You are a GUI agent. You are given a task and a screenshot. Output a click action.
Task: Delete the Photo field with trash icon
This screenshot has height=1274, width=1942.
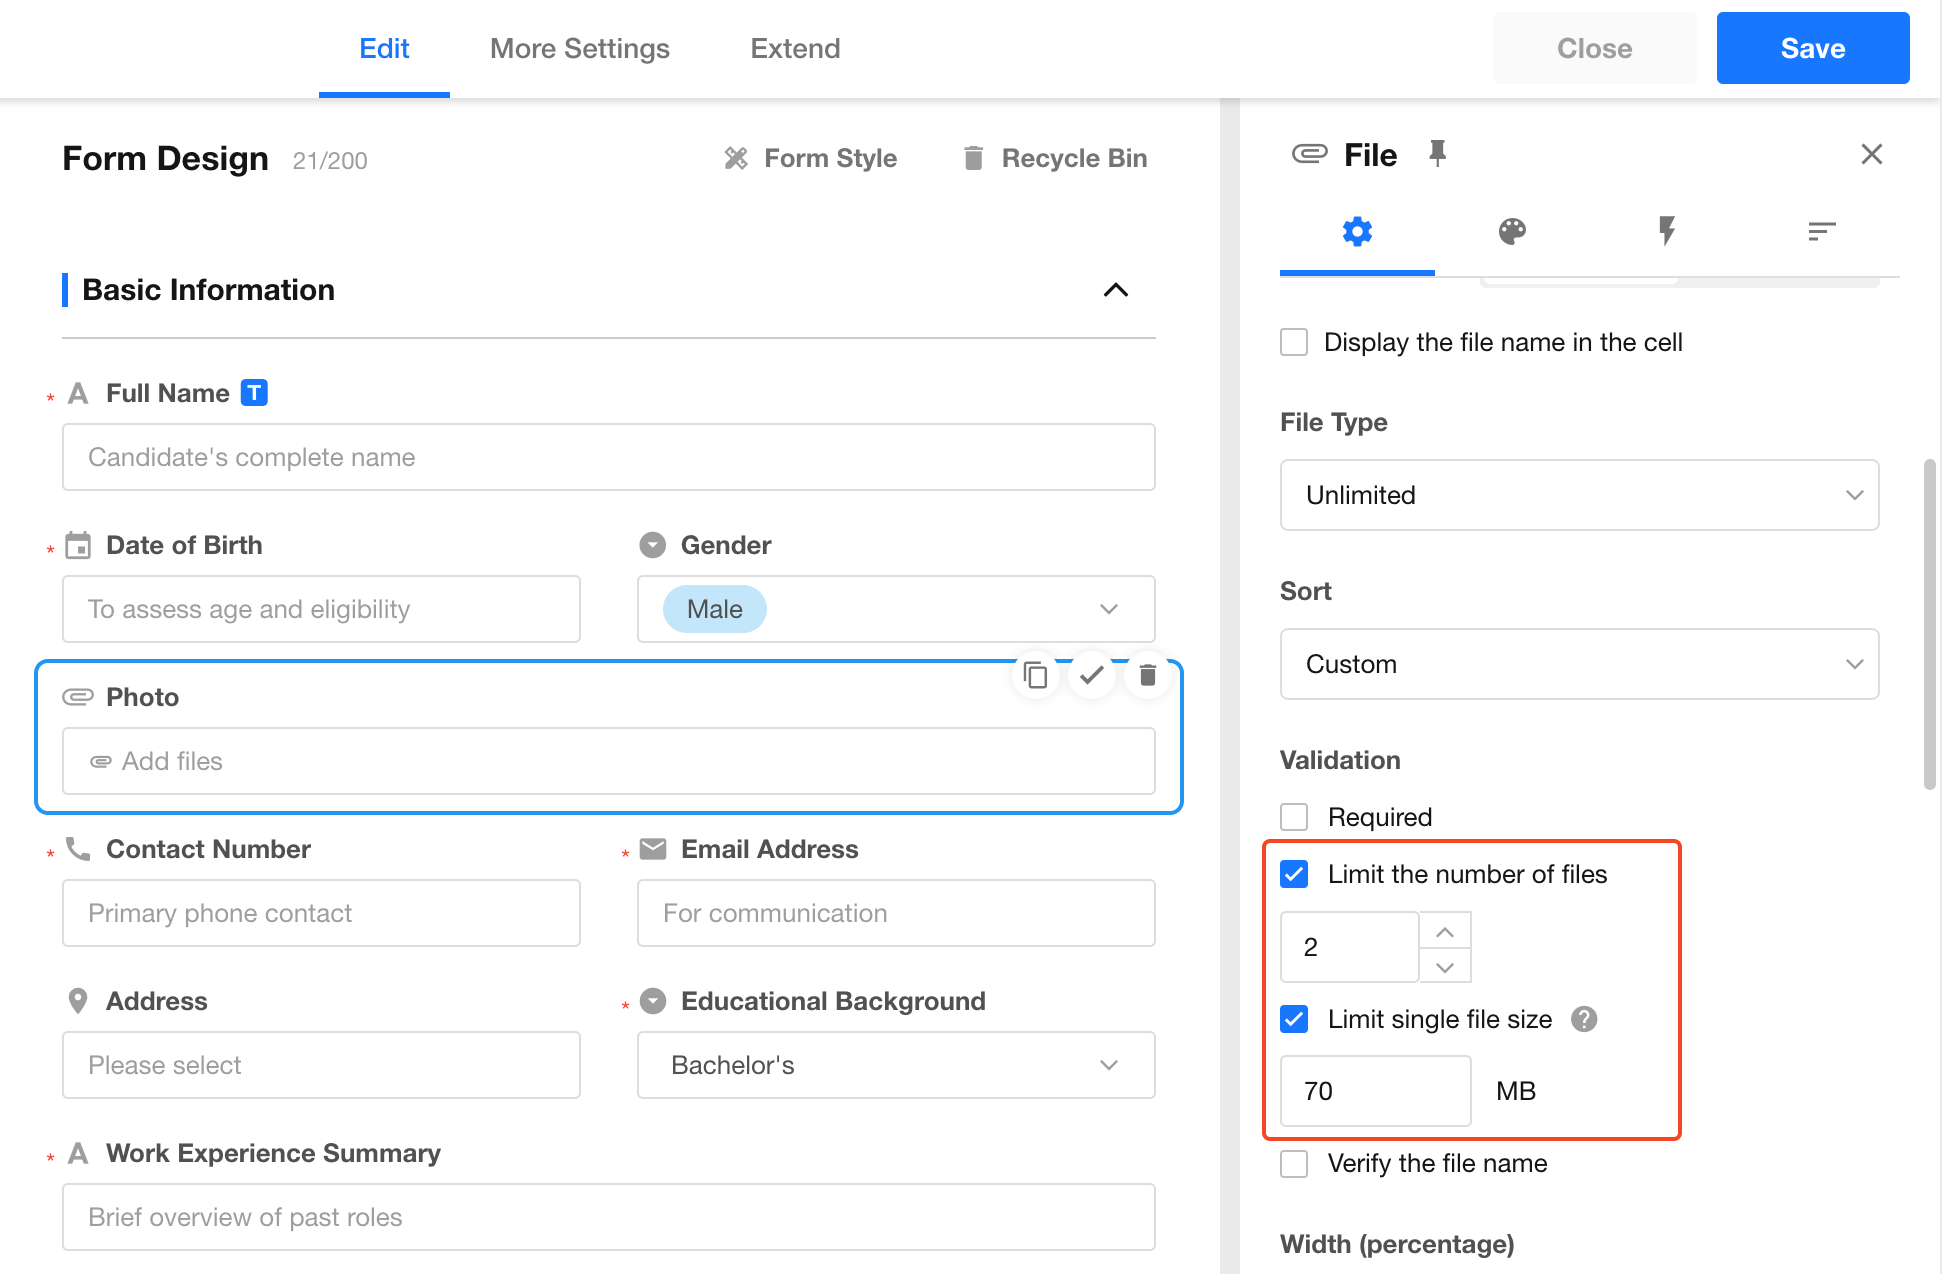[1147, 676]
